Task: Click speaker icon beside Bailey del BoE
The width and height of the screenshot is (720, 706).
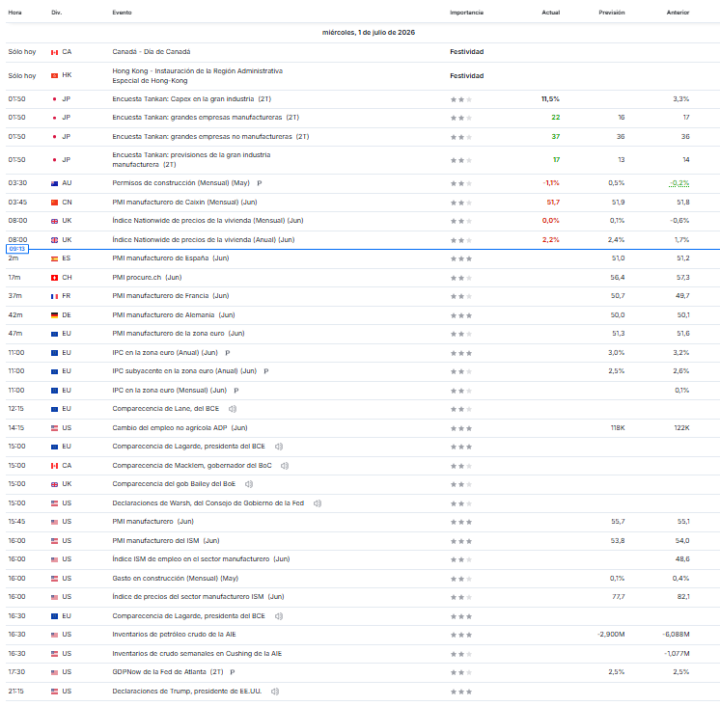Action: coord(249,484)
